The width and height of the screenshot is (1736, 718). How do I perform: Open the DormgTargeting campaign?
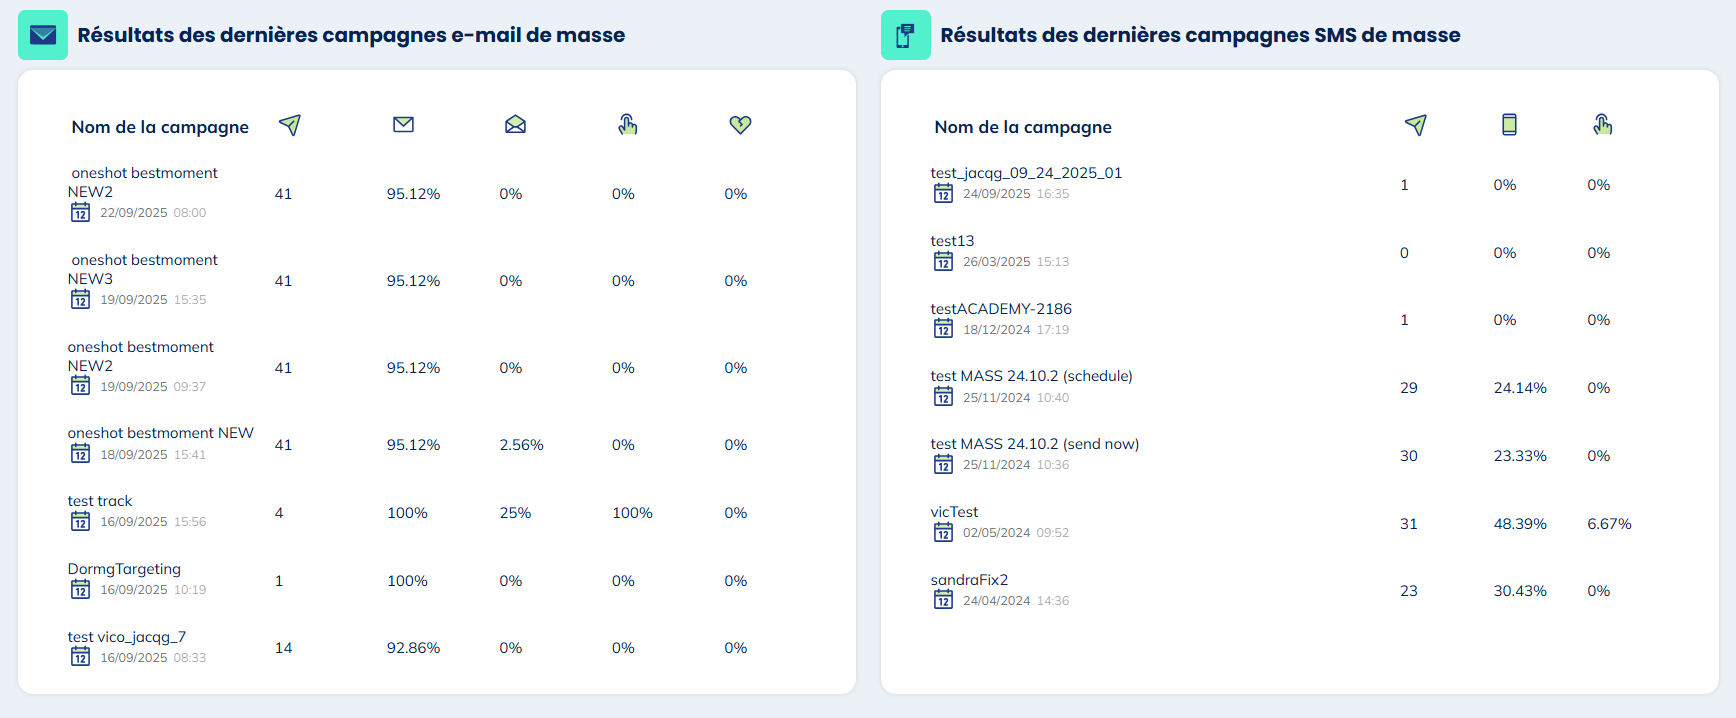tap(124, 569)
